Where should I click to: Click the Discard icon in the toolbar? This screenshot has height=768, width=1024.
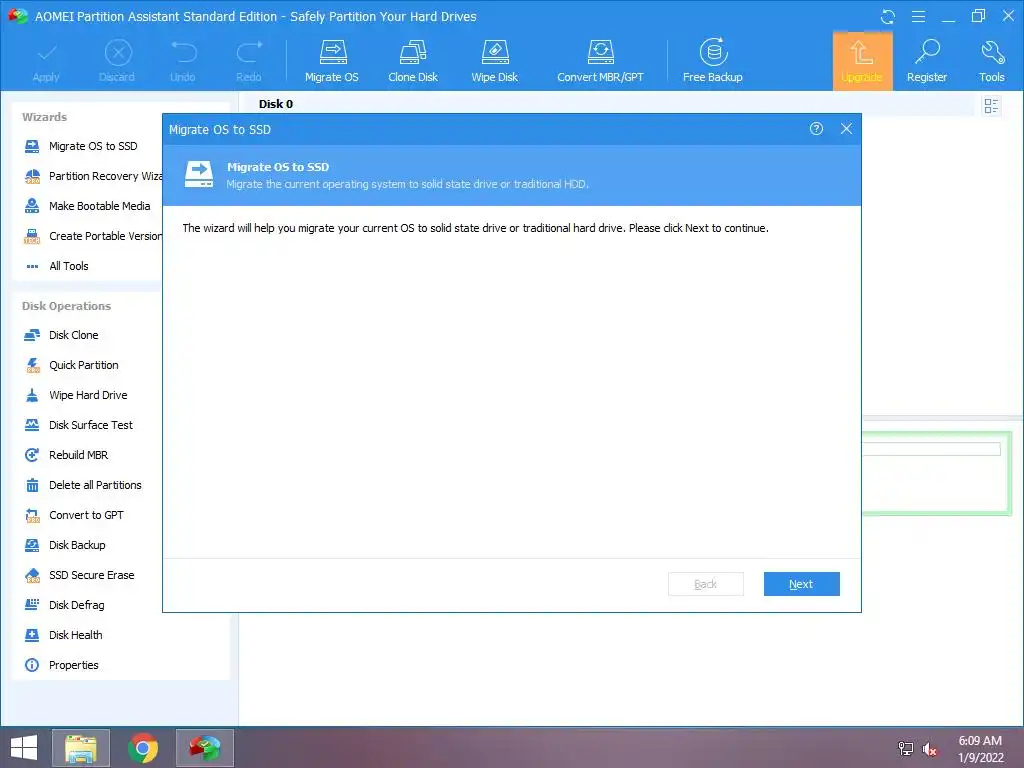pyautogui.click(x=117, y=61)
